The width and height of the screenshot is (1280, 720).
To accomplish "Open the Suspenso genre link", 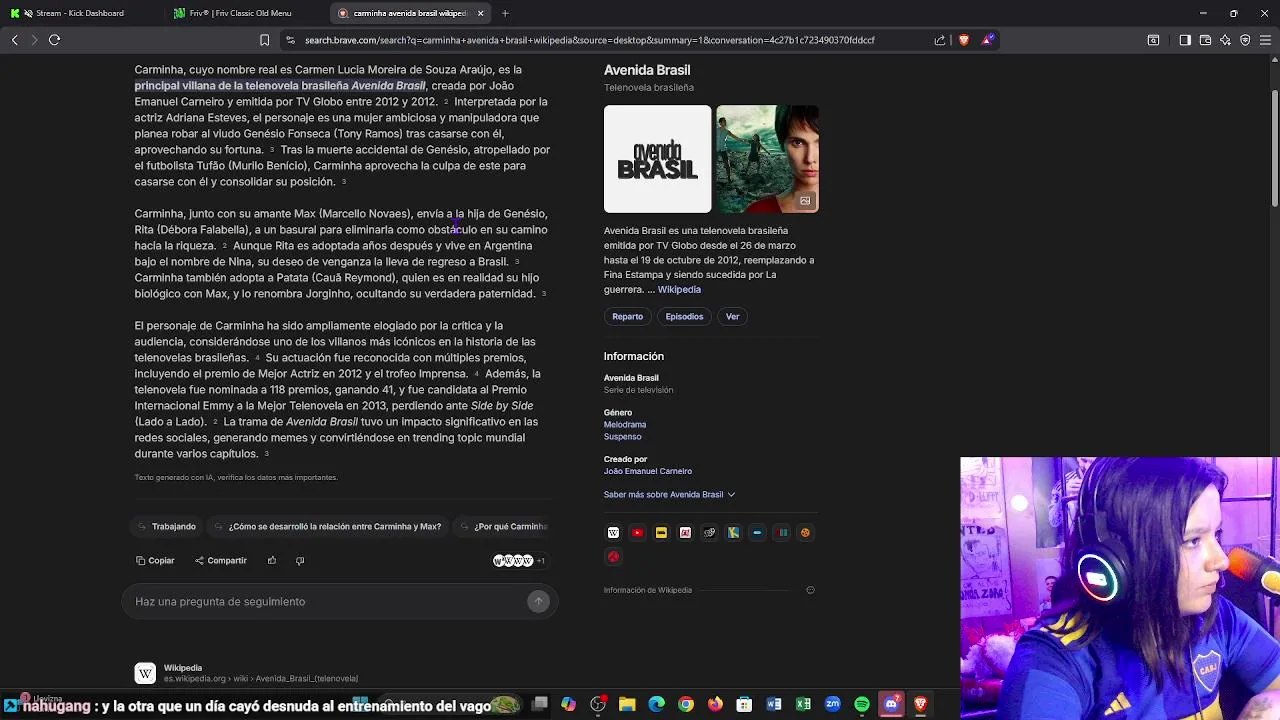I will (622, 437).
